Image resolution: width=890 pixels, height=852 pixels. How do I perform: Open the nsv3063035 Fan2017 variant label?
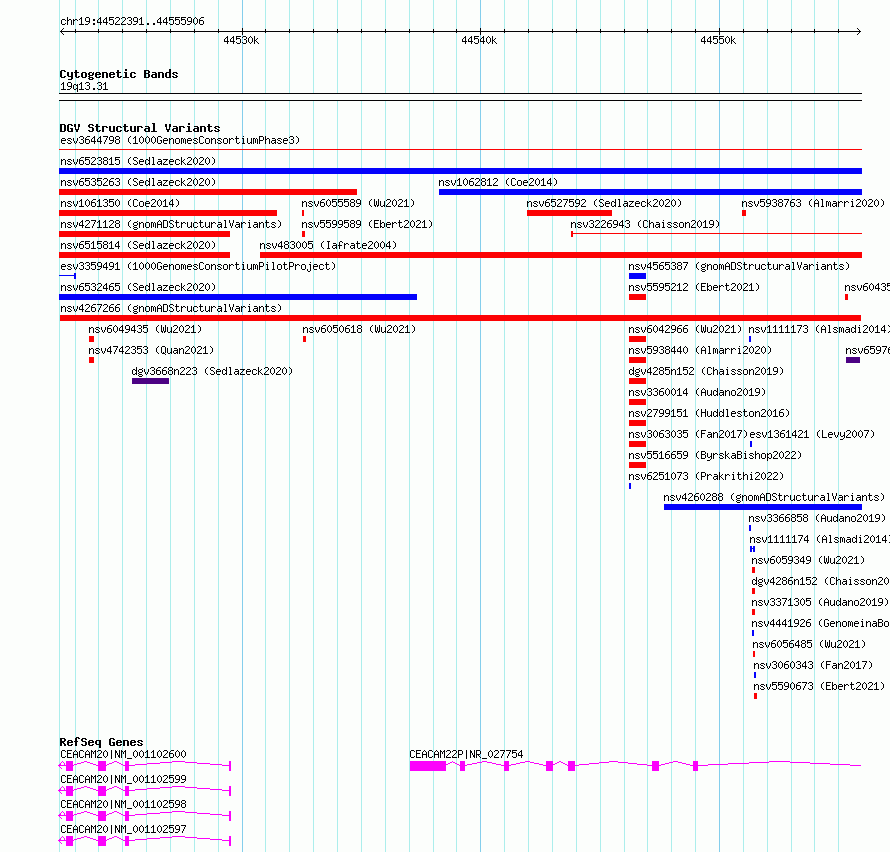click(x=687, y=434)
